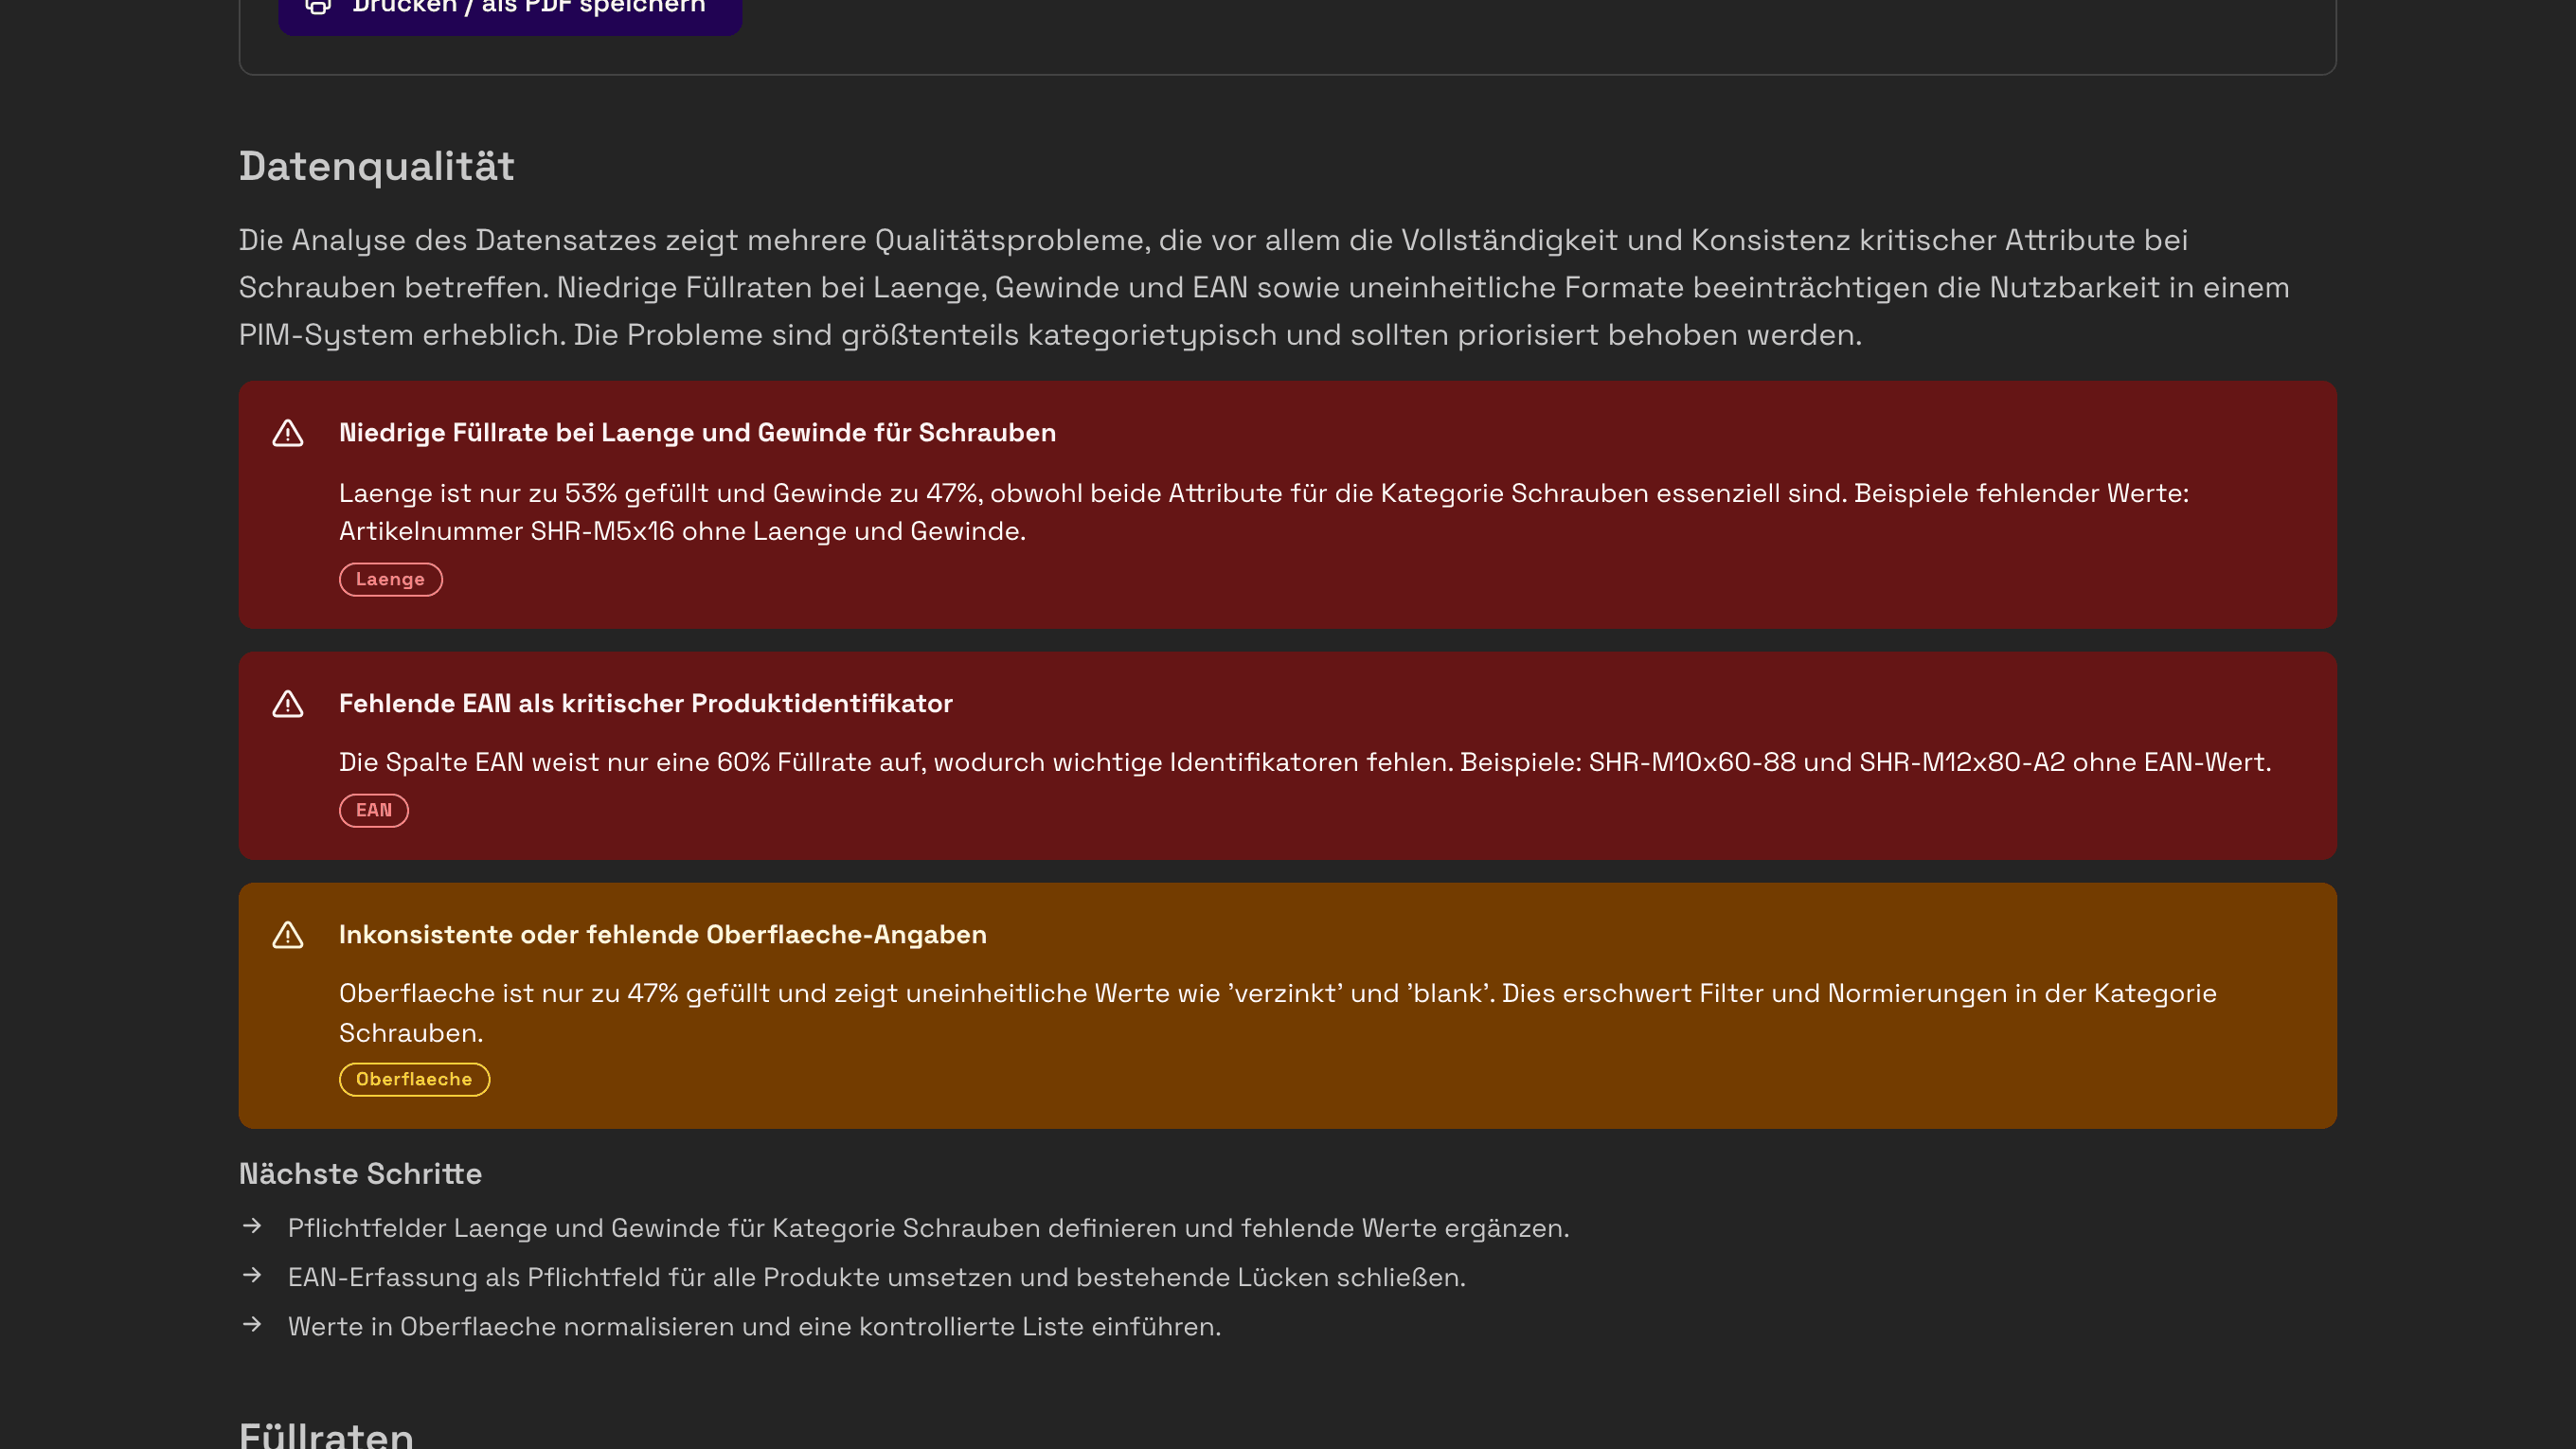Viewport: 2576px width, 1449px height.
Task: Select the EAN-Erfassung als Pflichtfeld step text
Action: [877, 1277]
